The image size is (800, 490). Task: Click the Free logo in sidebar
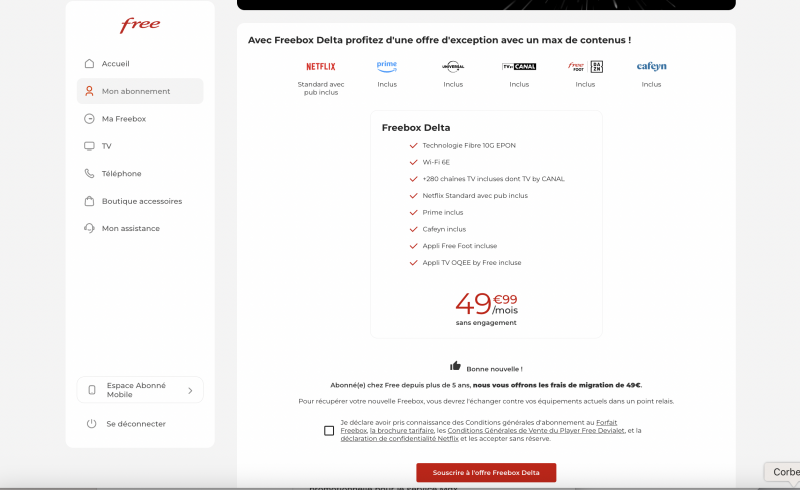click(140, 26)
